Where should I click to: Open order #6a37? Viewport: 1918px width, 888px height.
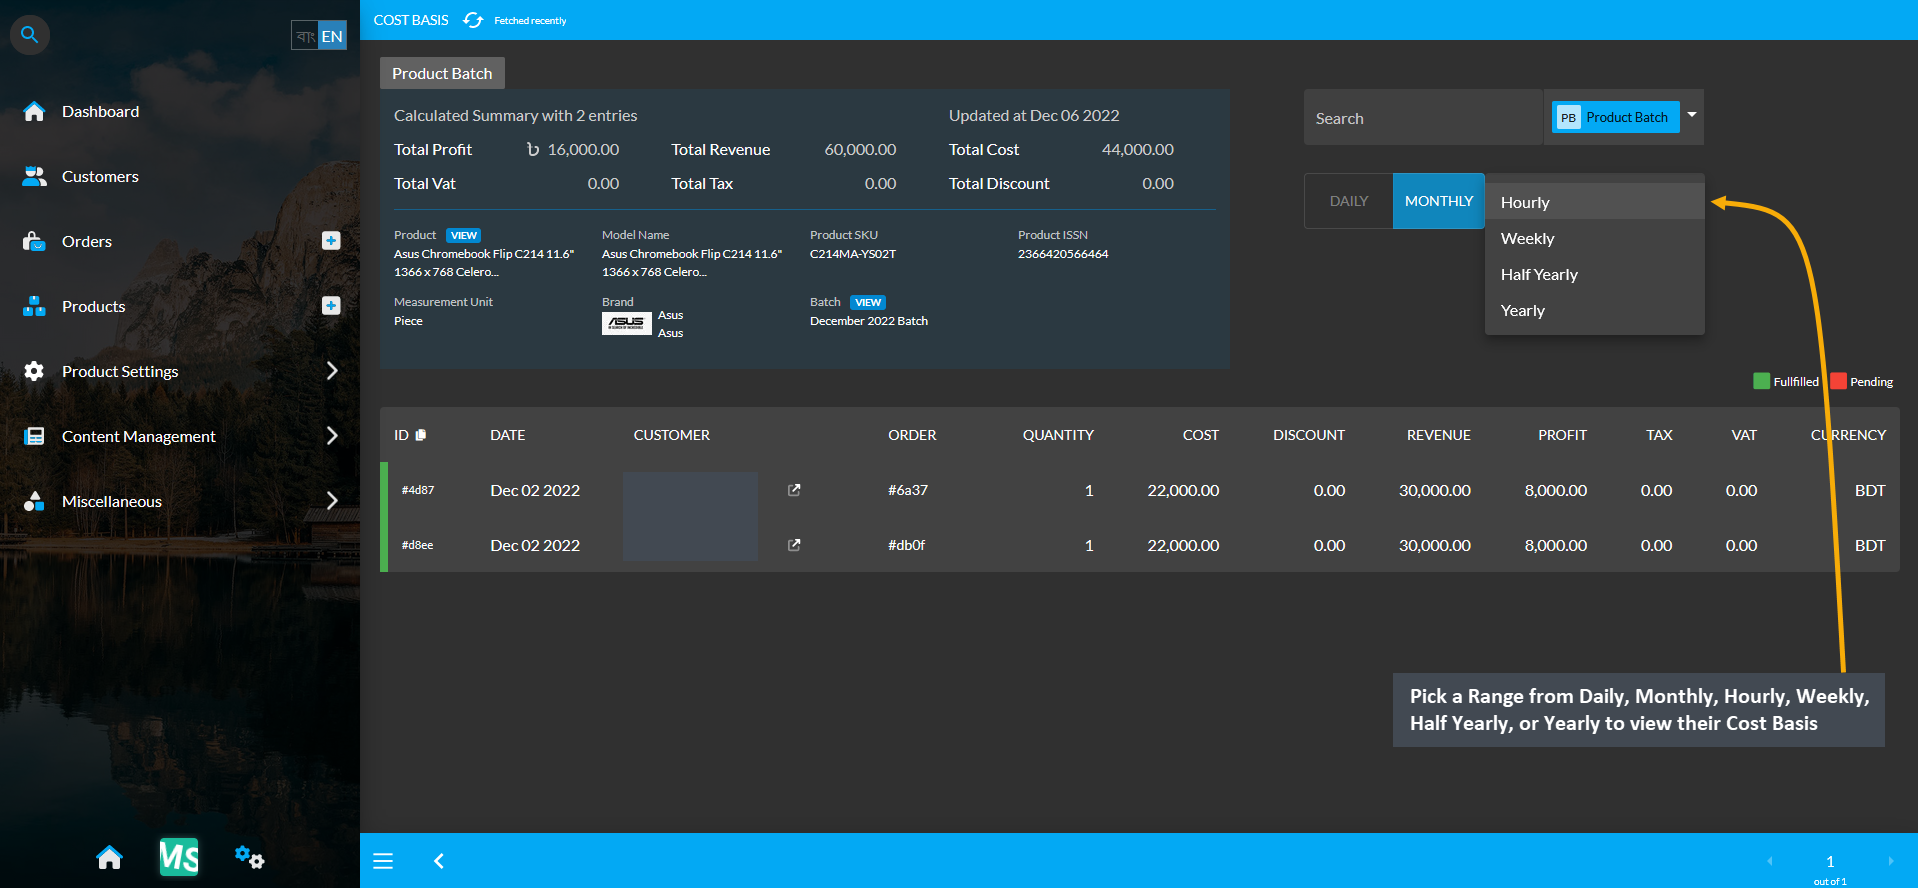[x=908, y=490]
